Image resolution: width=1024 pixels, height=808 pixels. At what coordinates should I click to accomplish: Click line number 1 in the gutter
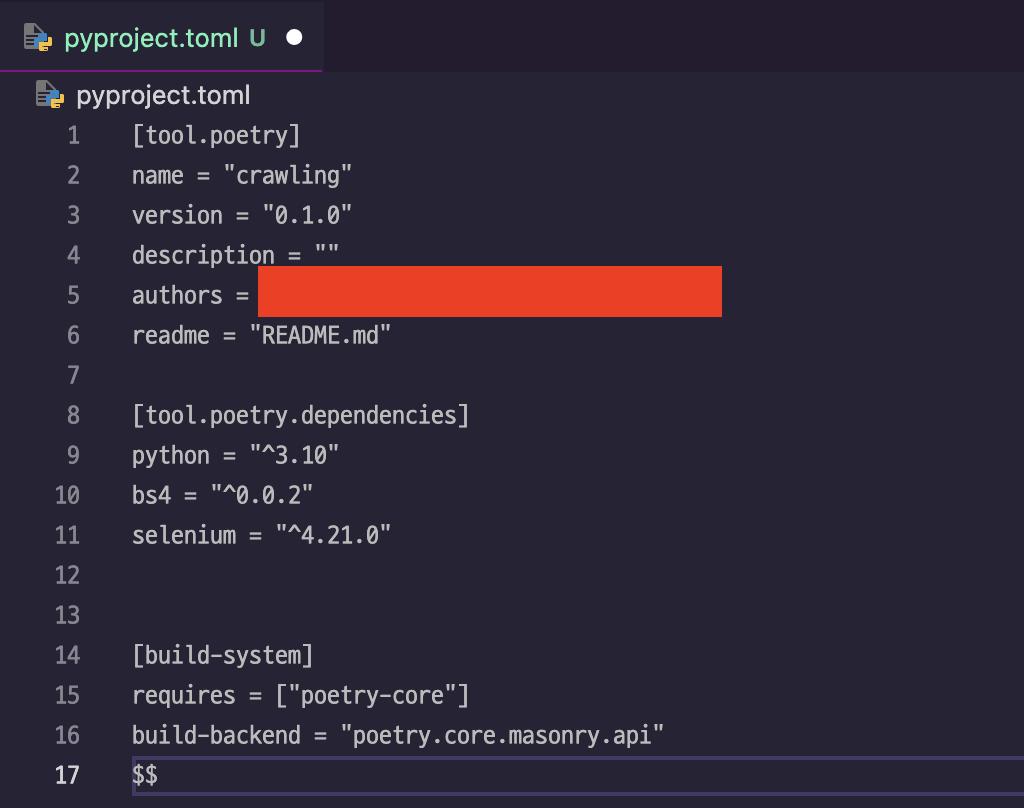coord(73,135)
